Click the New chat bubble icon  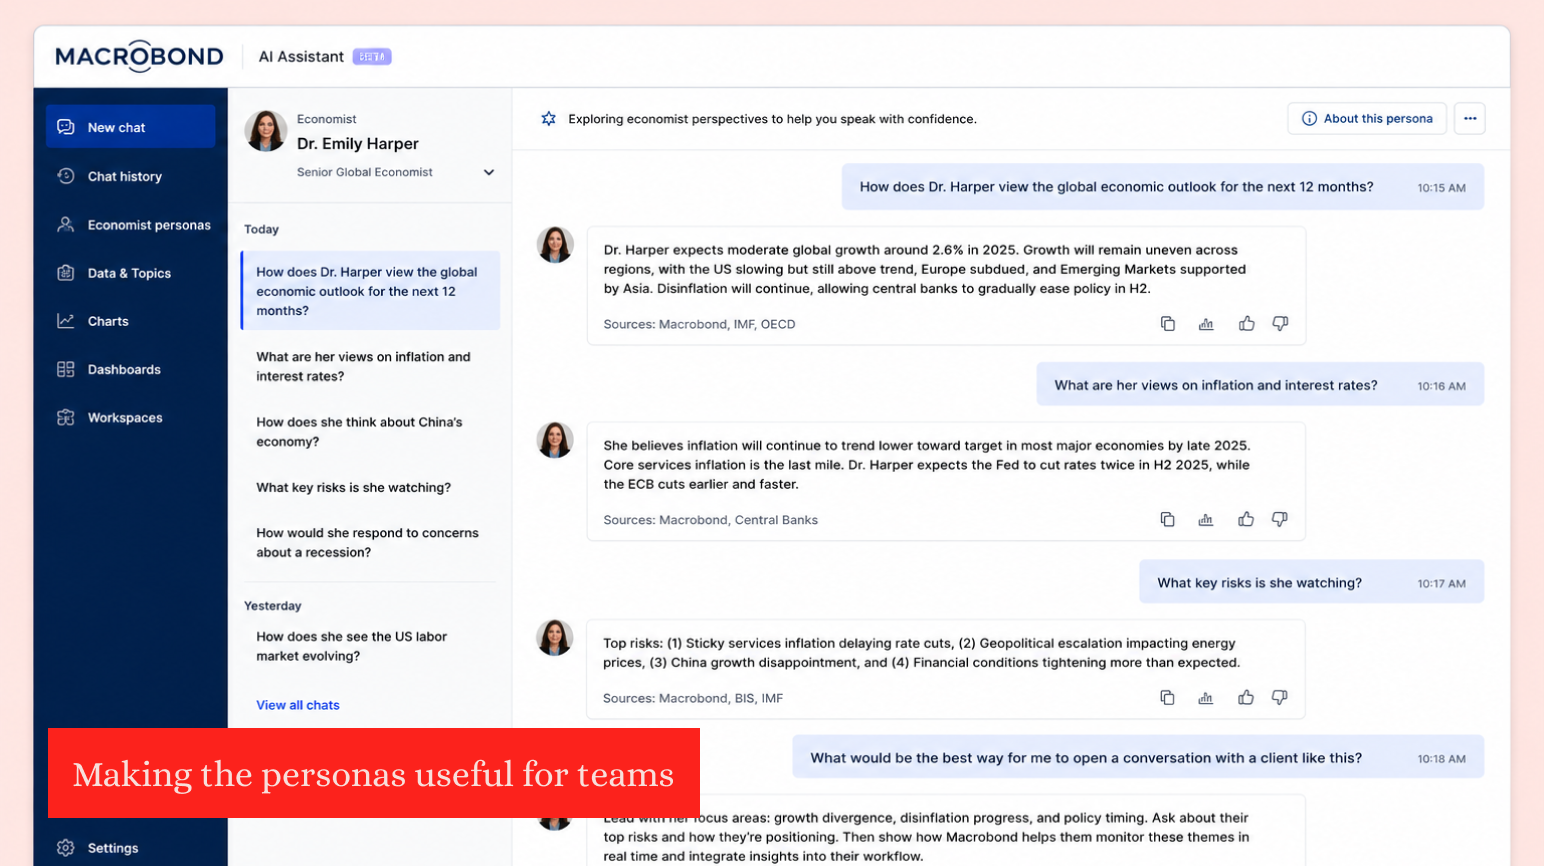coord(66,127)
